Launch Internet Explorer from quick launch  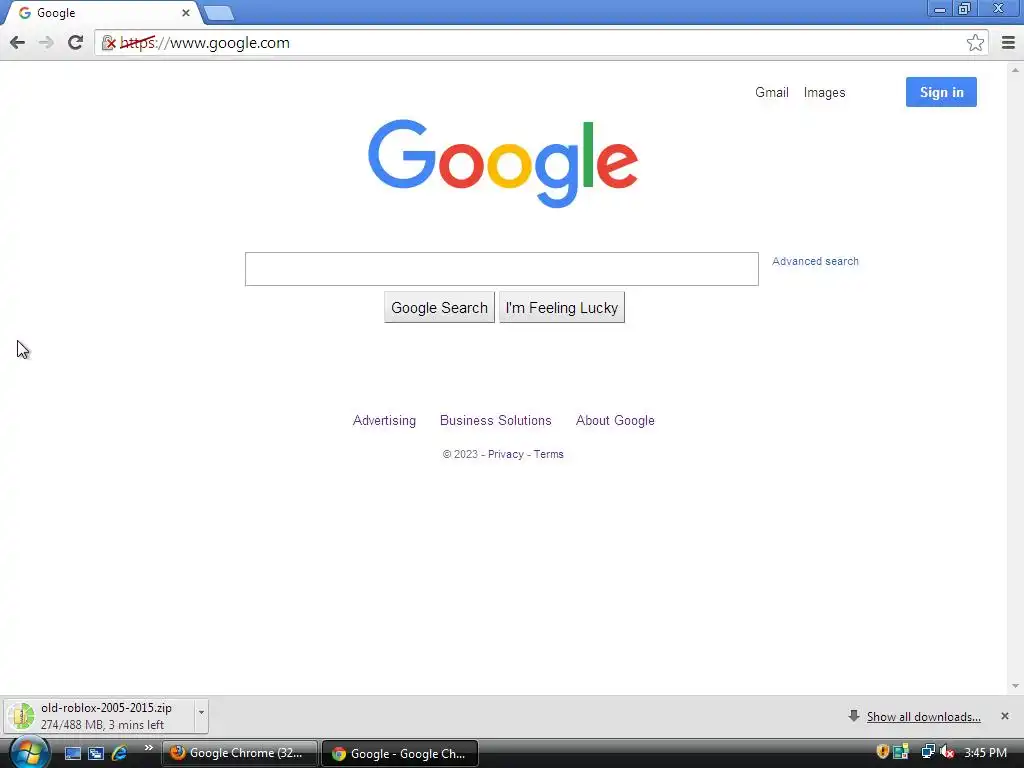click(x=120, y=753)
